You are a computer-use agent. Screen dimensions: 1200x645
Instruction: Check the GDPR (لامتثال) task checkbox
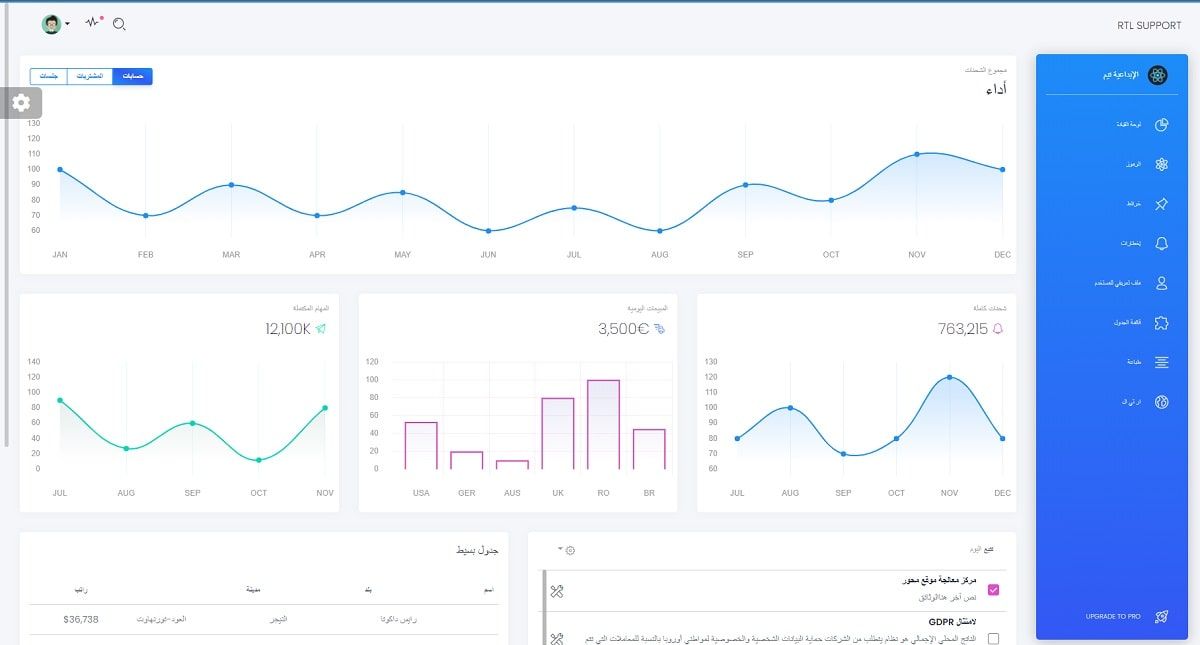click(x=993, y=637)
